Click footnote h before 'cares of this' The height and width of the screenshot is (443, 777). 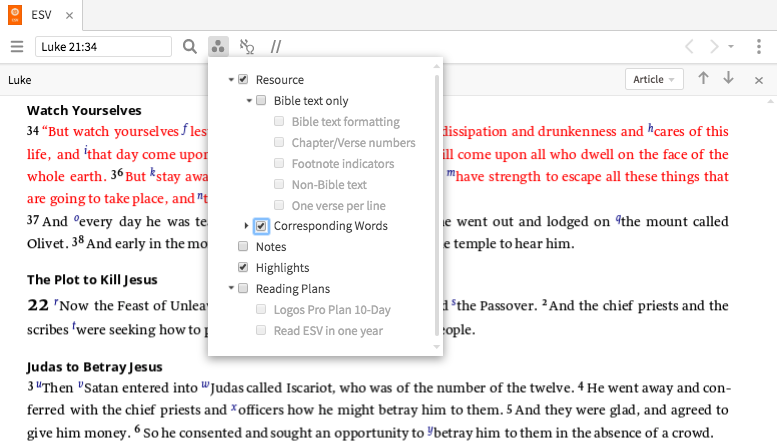651,128
